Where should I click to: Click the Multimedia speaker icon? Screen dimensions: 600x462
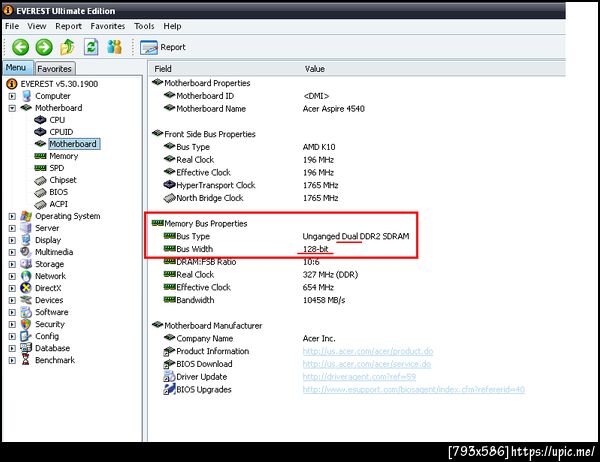(x=26, y=252)
